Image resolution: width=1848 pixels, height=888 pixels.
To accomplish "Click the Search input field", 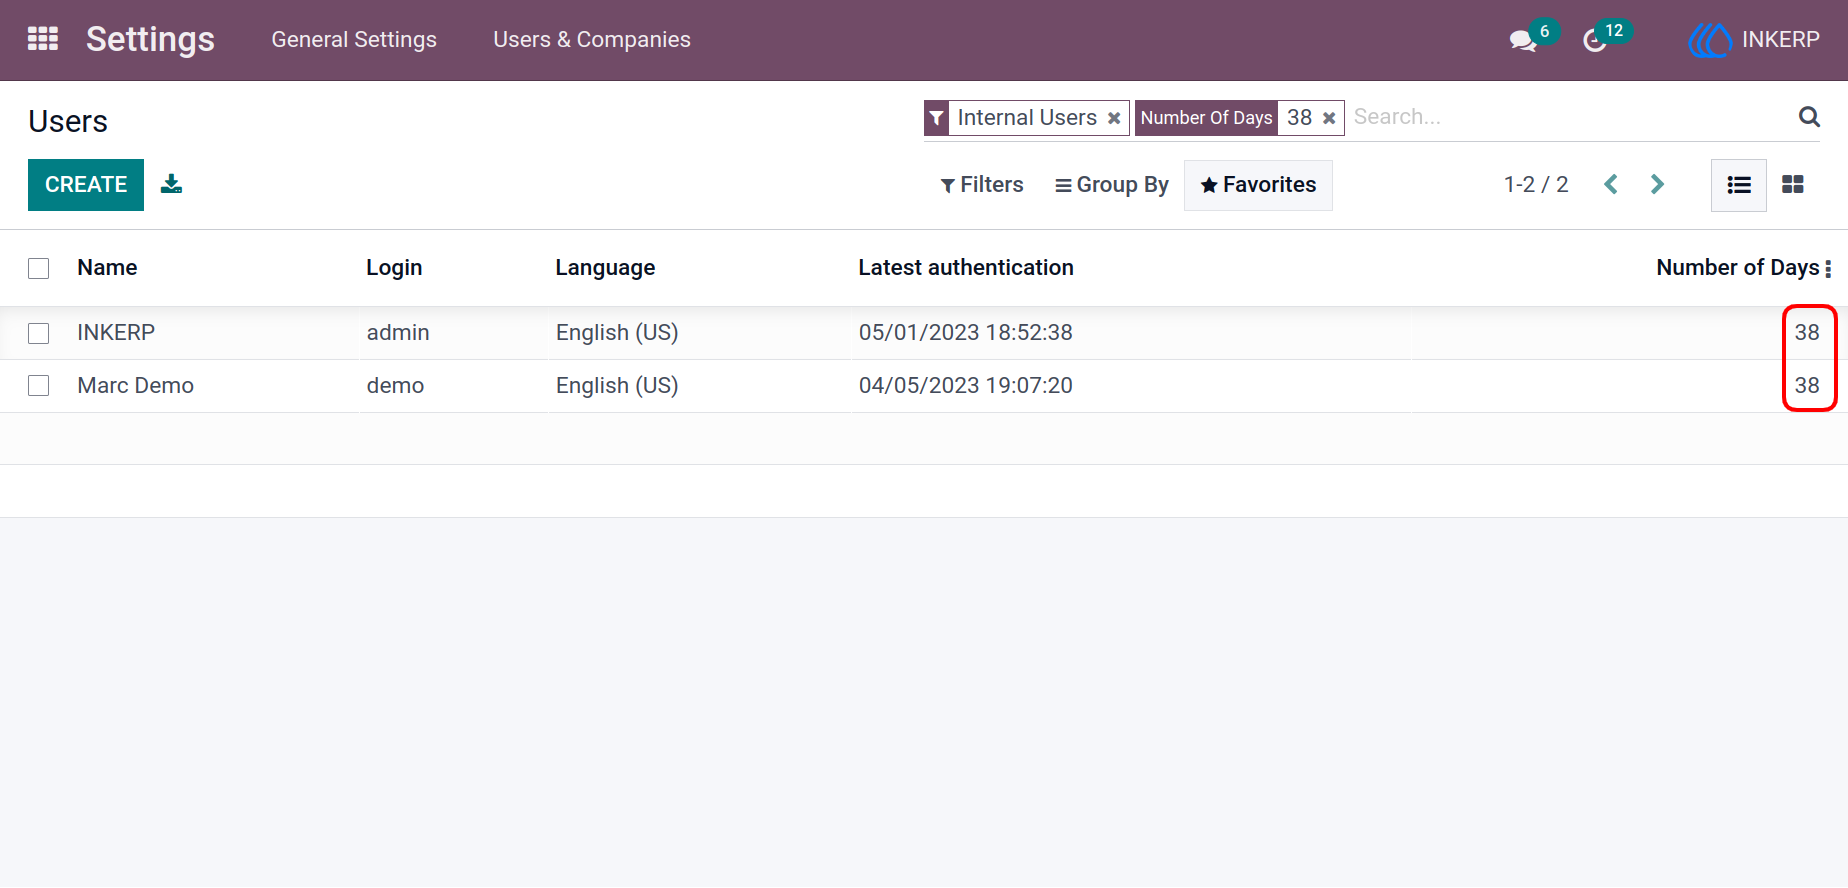I will (1570, 117).
